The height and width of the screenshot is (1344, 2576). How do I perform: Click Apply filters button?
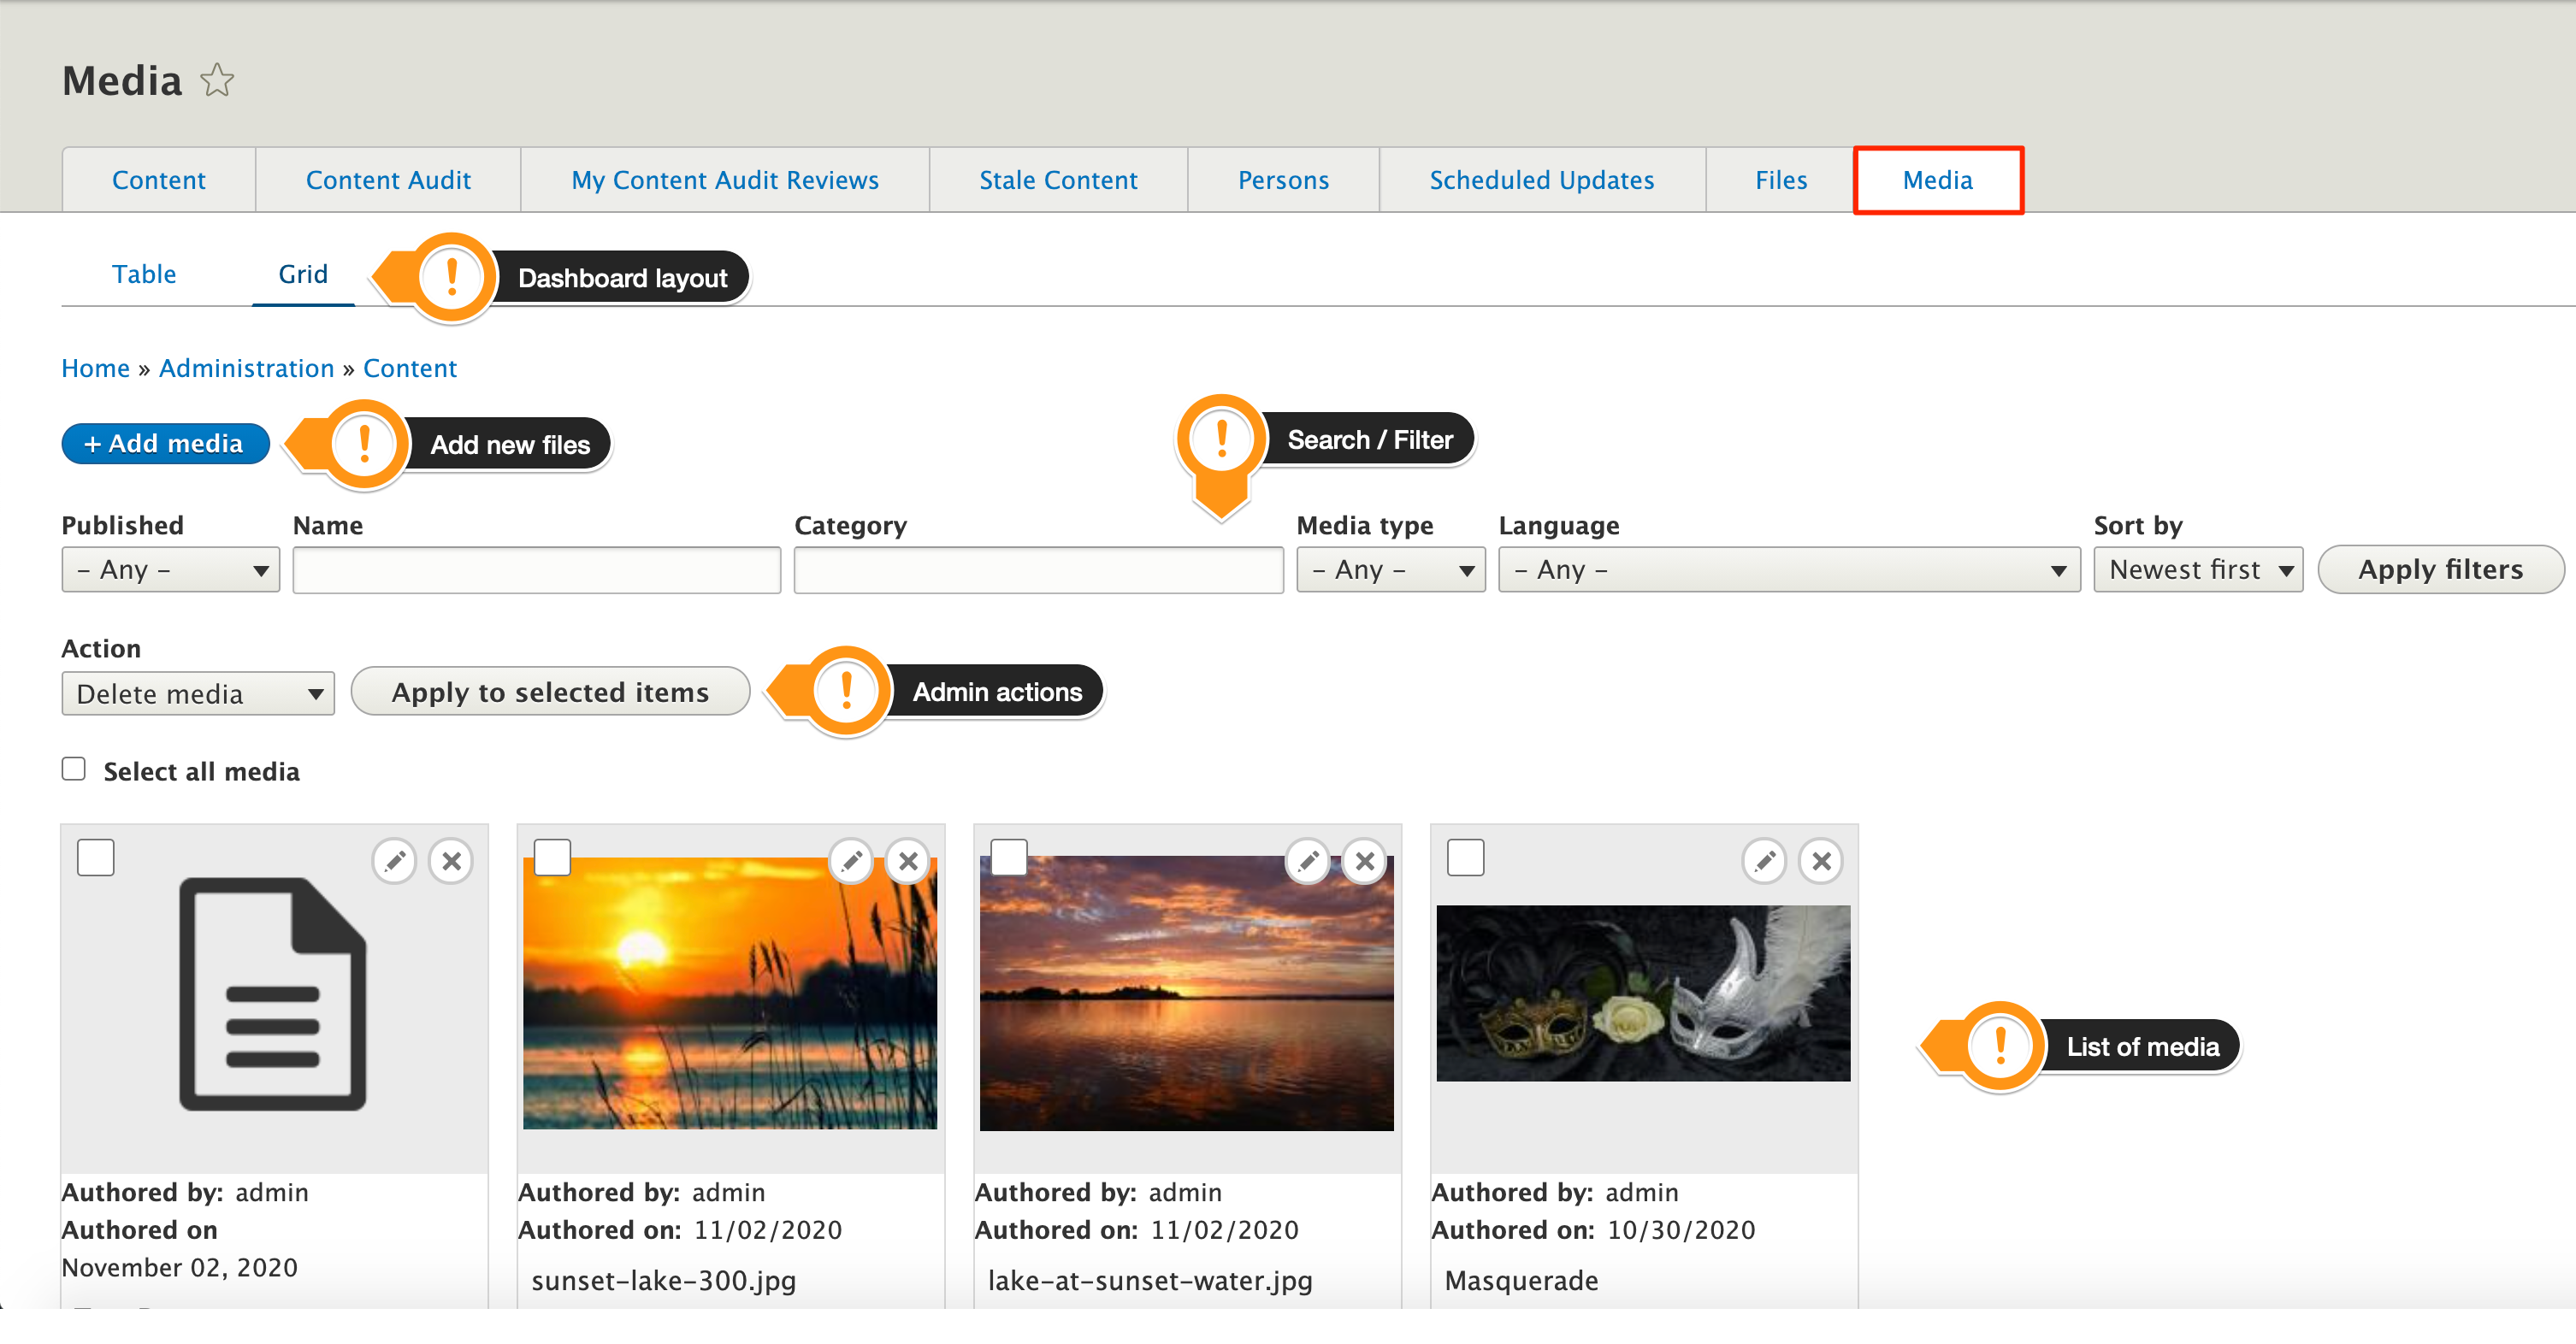point(2440,570)
